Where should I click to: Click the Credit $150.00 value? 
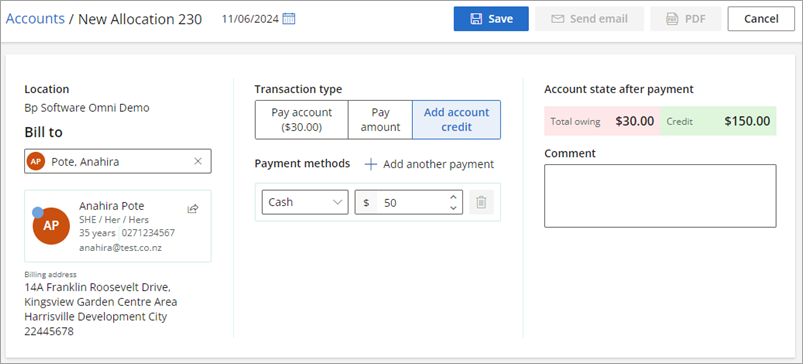click(747, 121)
